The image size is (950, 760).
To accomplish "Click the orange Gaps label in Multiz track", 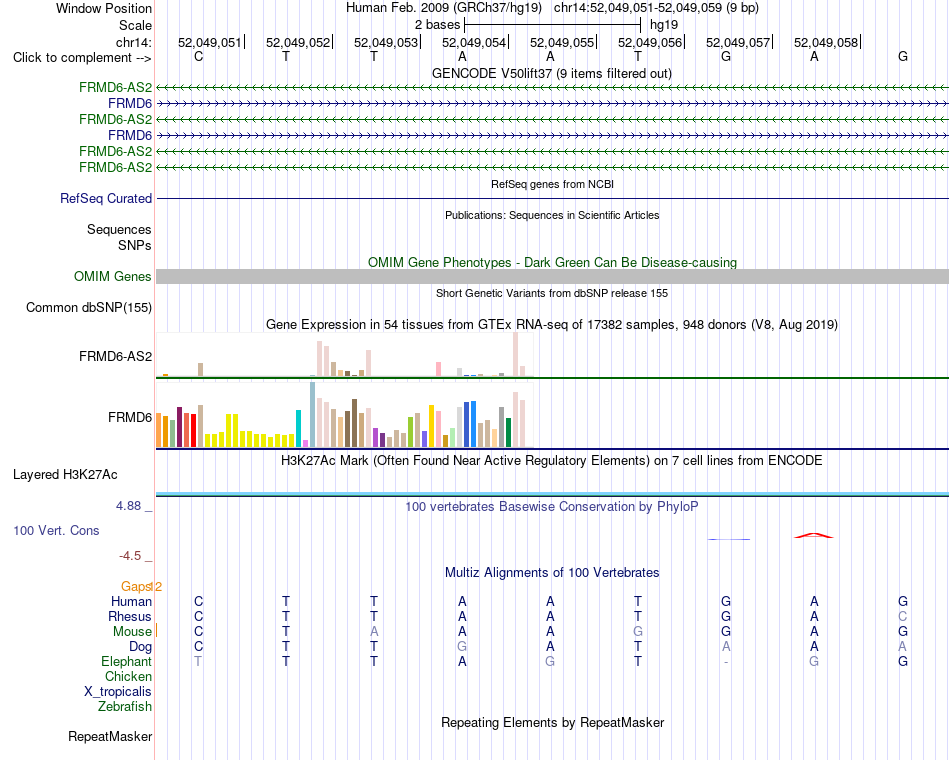I will click(136, 586).
